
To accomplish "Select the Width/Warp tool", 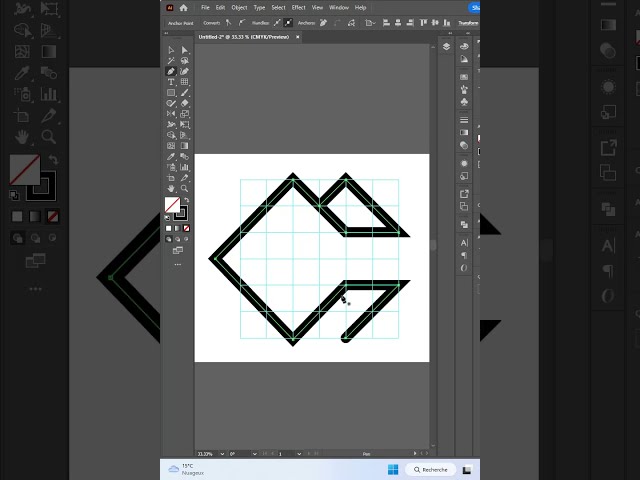I will point(171,124).
